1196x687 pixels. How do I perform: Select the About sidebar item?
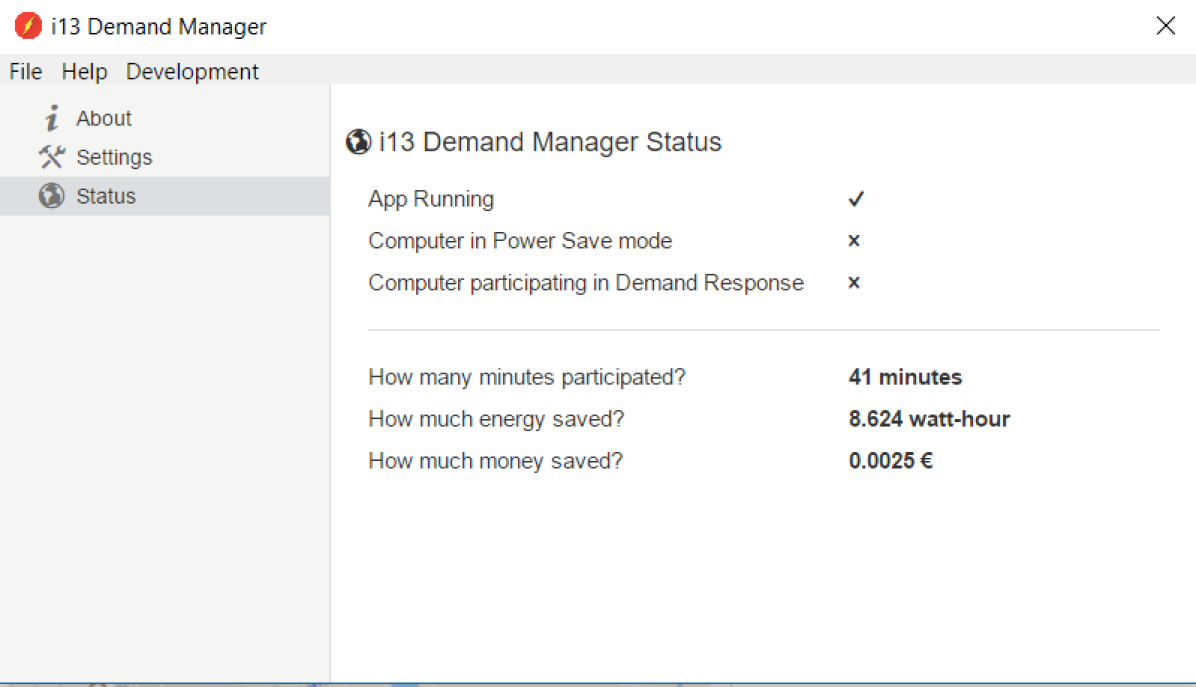pos(103,118)
